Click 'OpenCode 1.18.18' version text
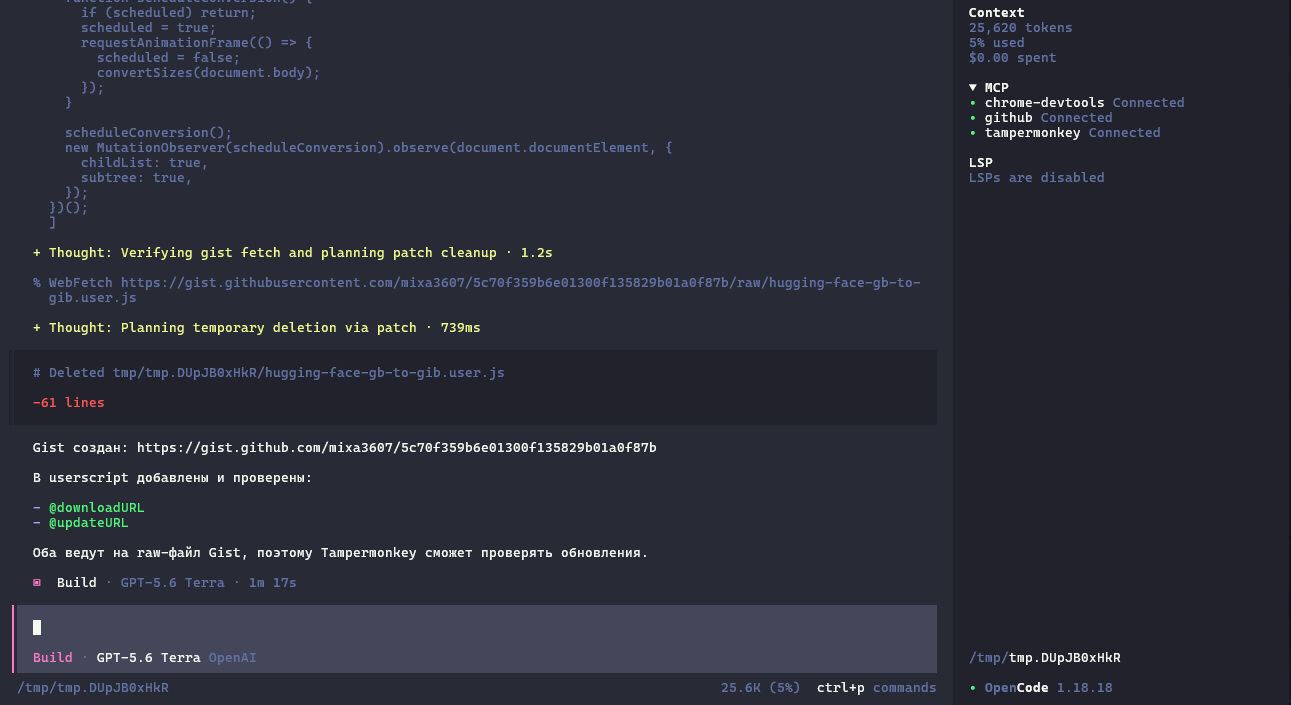This screenshot has height=705, width=1291. [x=1049, y=688]
